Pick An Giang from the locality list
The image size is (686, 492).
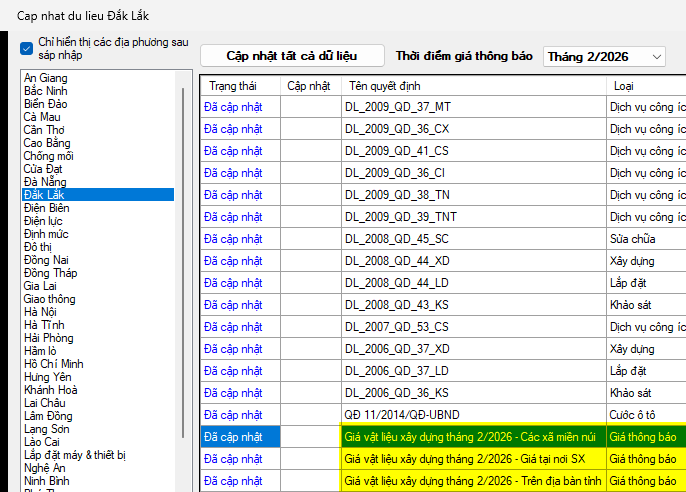tap(45, 78)
